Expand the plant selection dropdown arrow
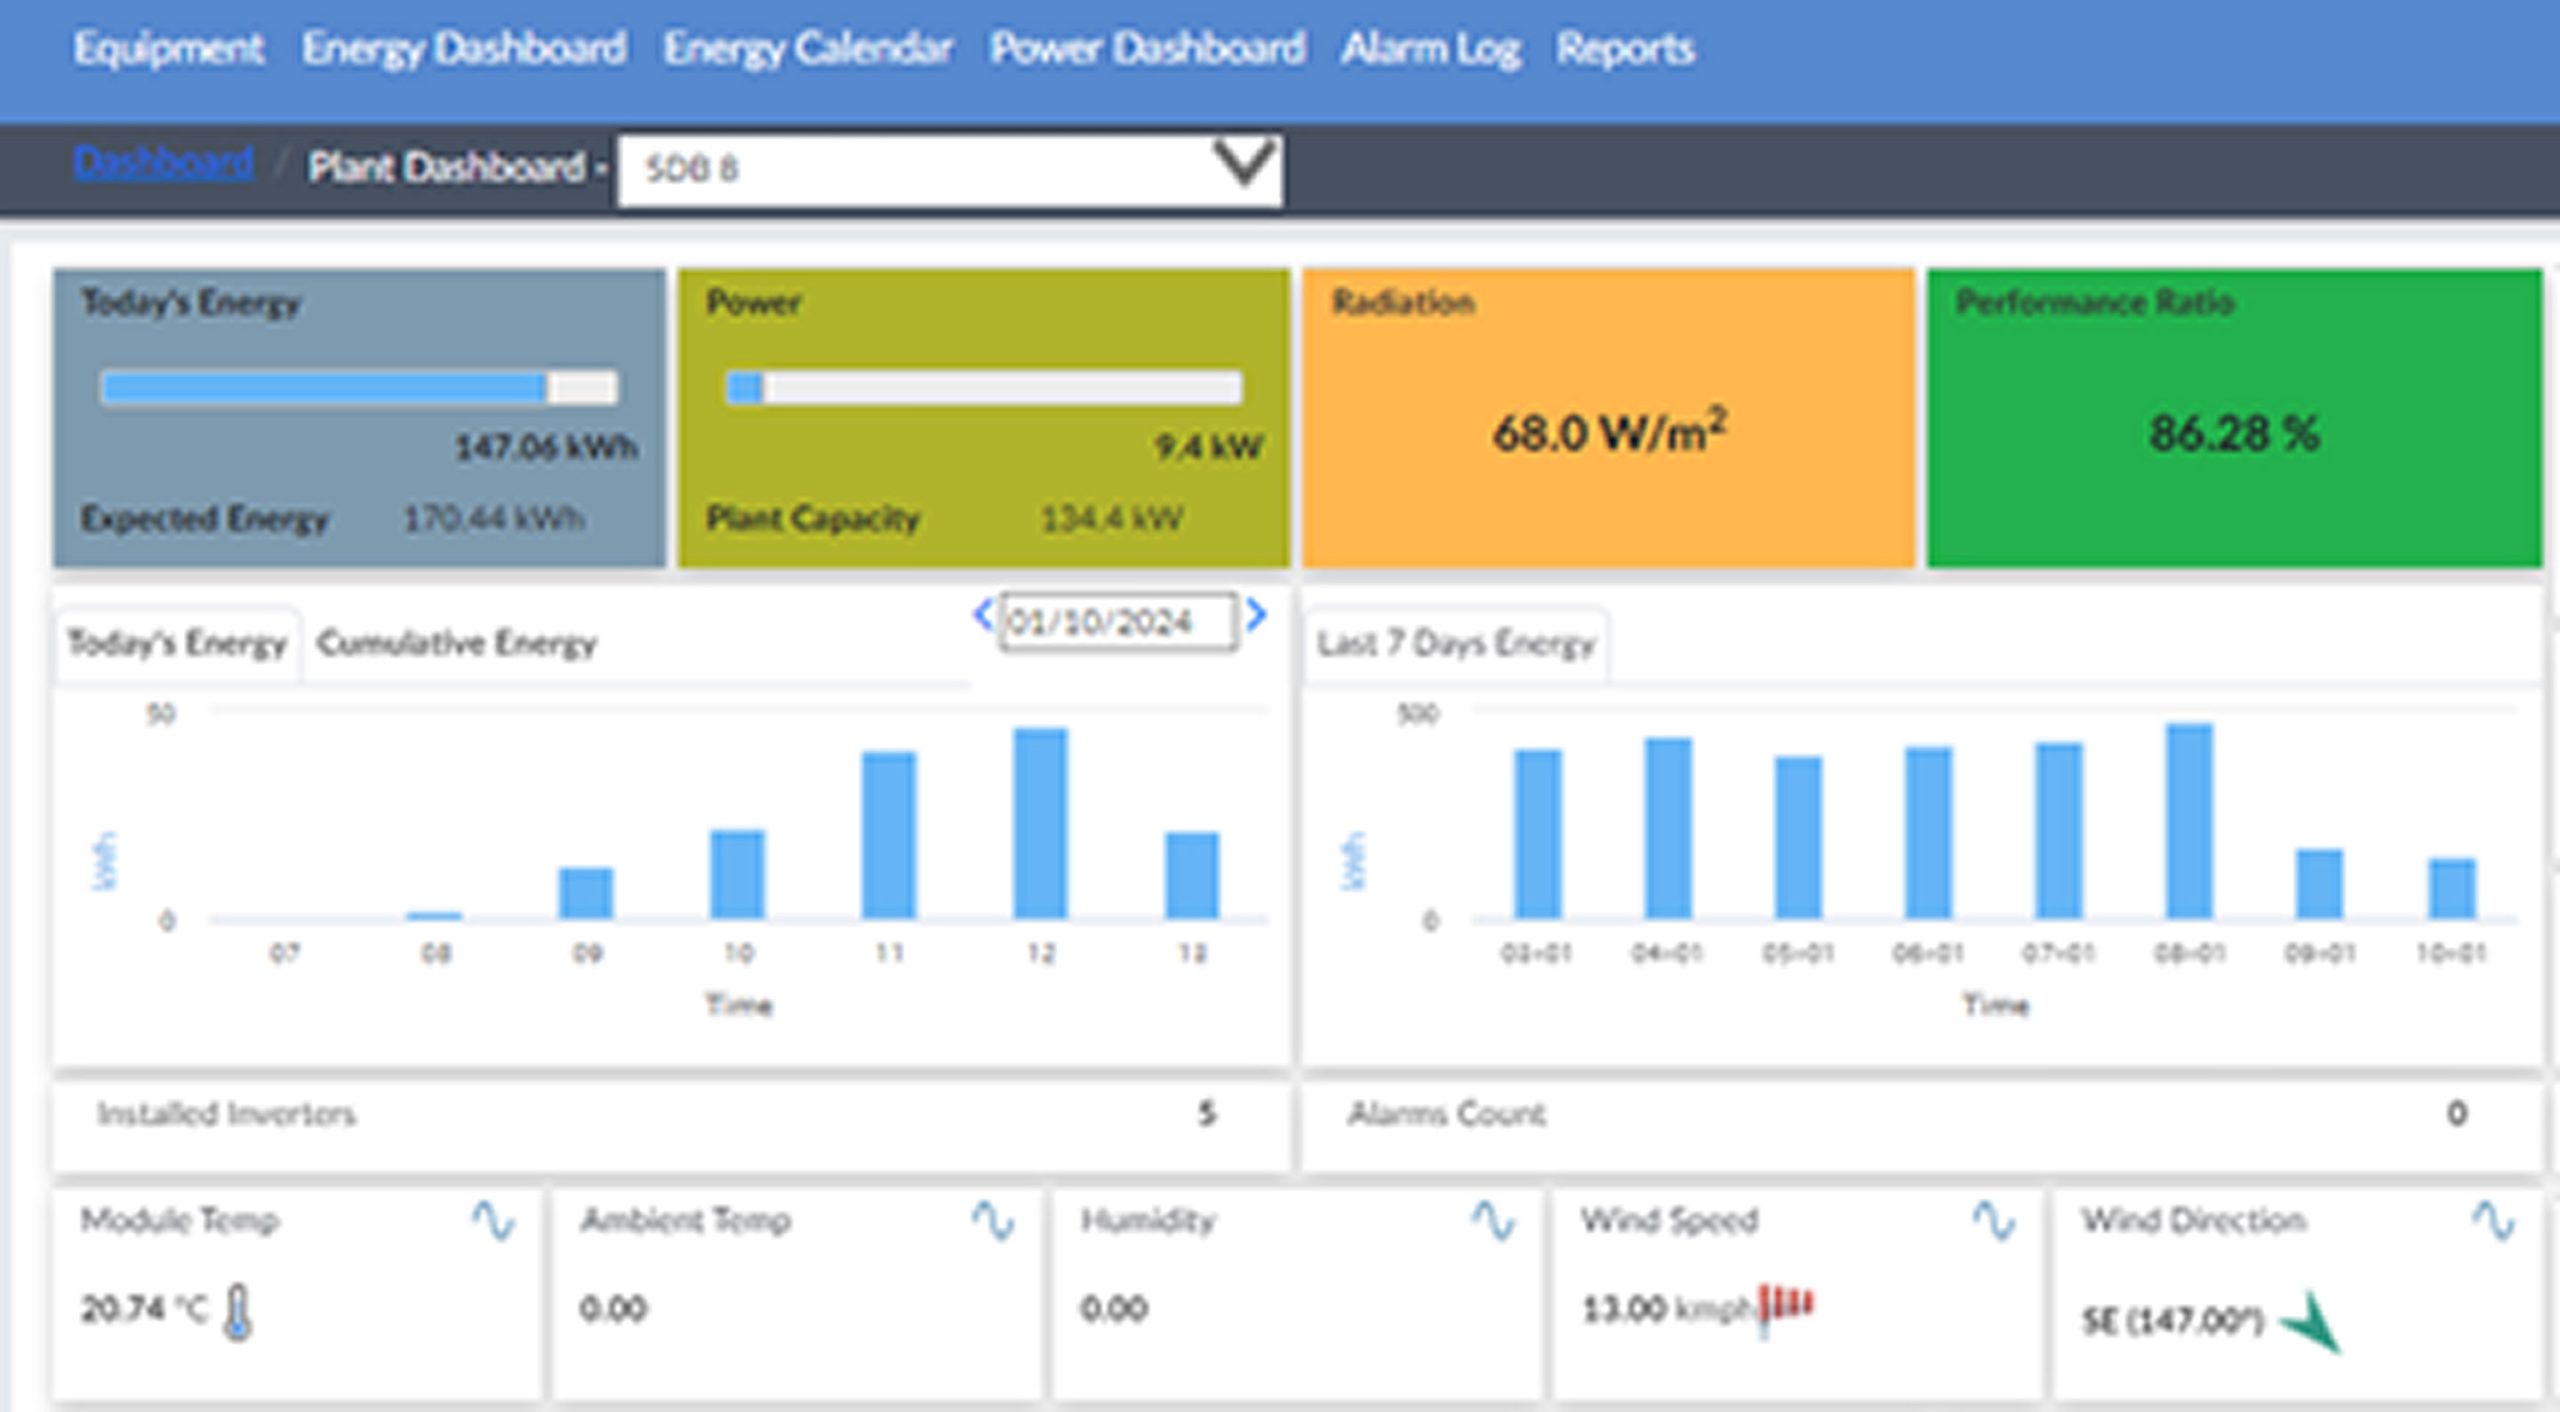2560x1412 pixels. tap(1243, 164)
